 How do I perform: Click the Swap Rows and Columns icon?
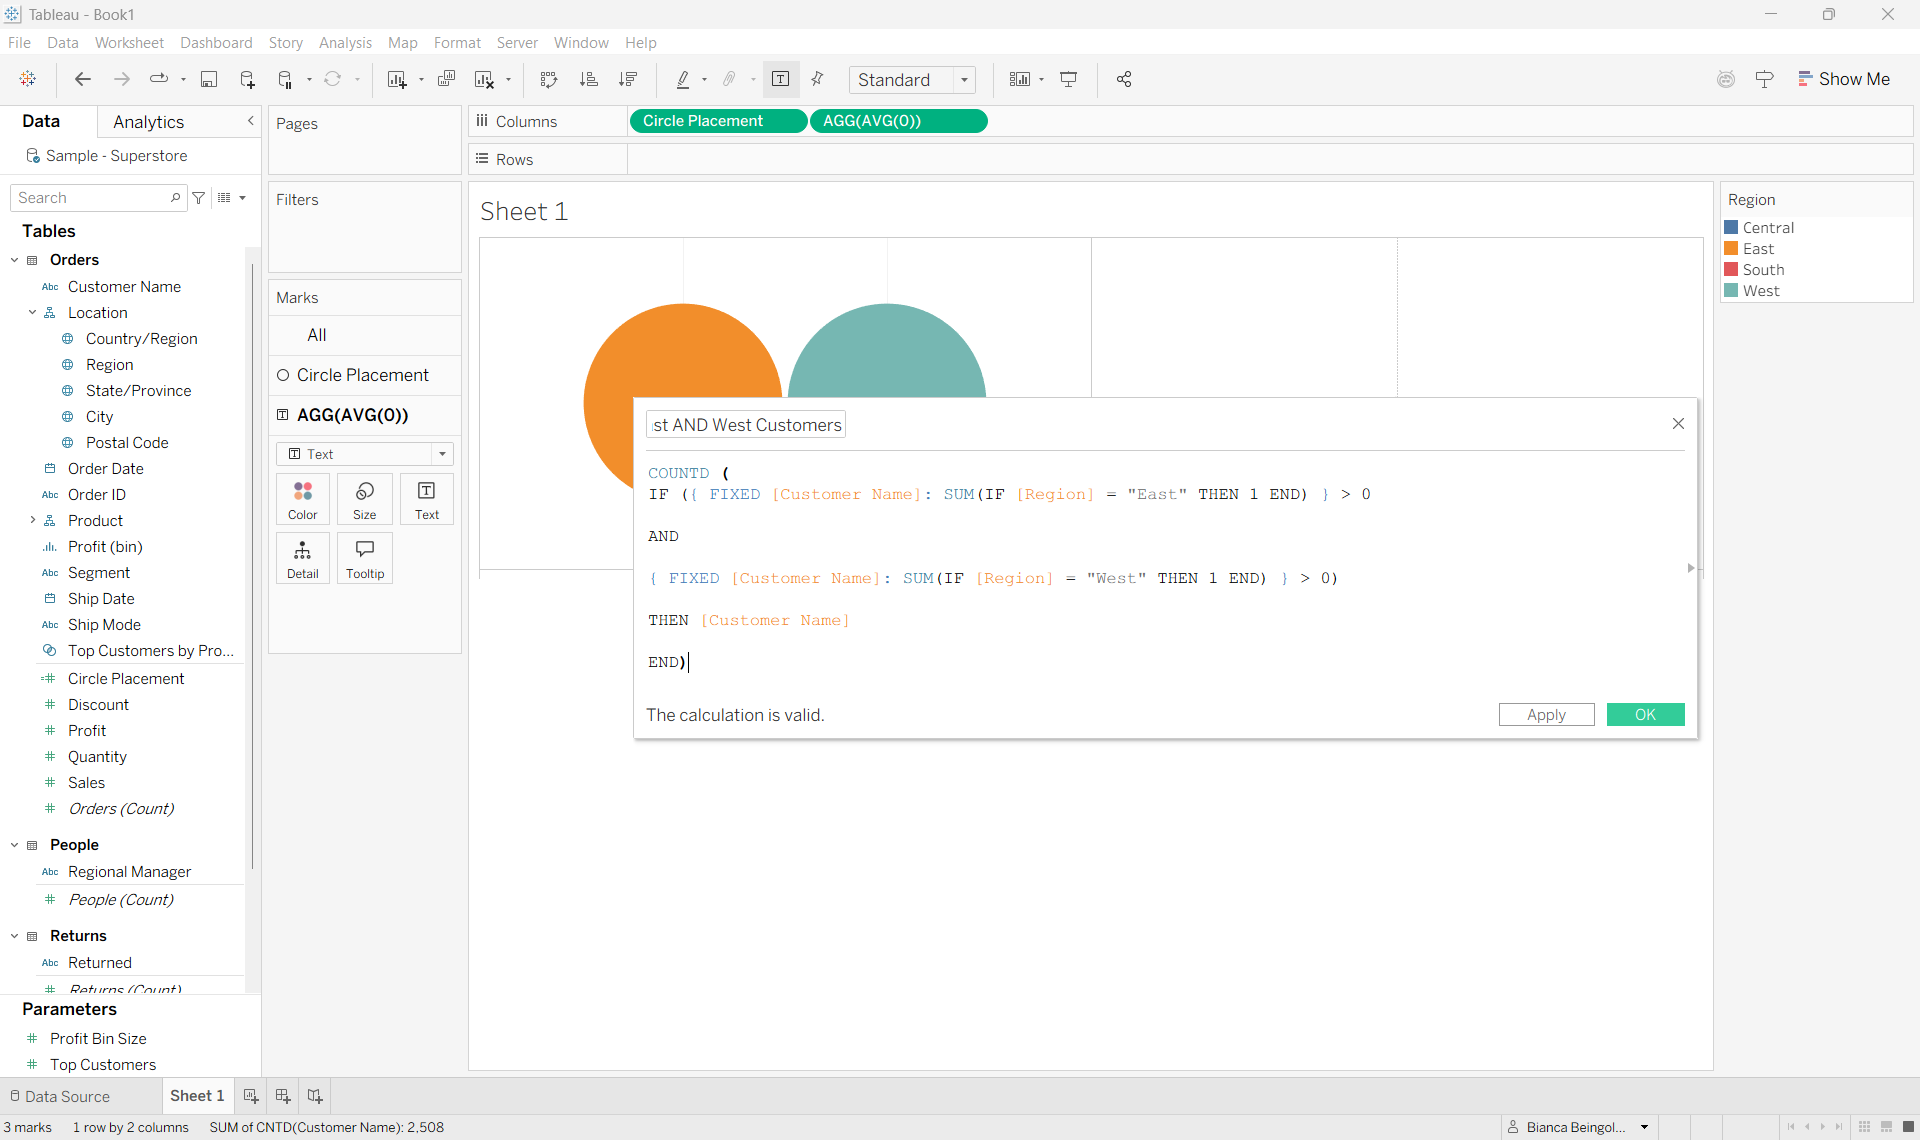tap(549, 79)
